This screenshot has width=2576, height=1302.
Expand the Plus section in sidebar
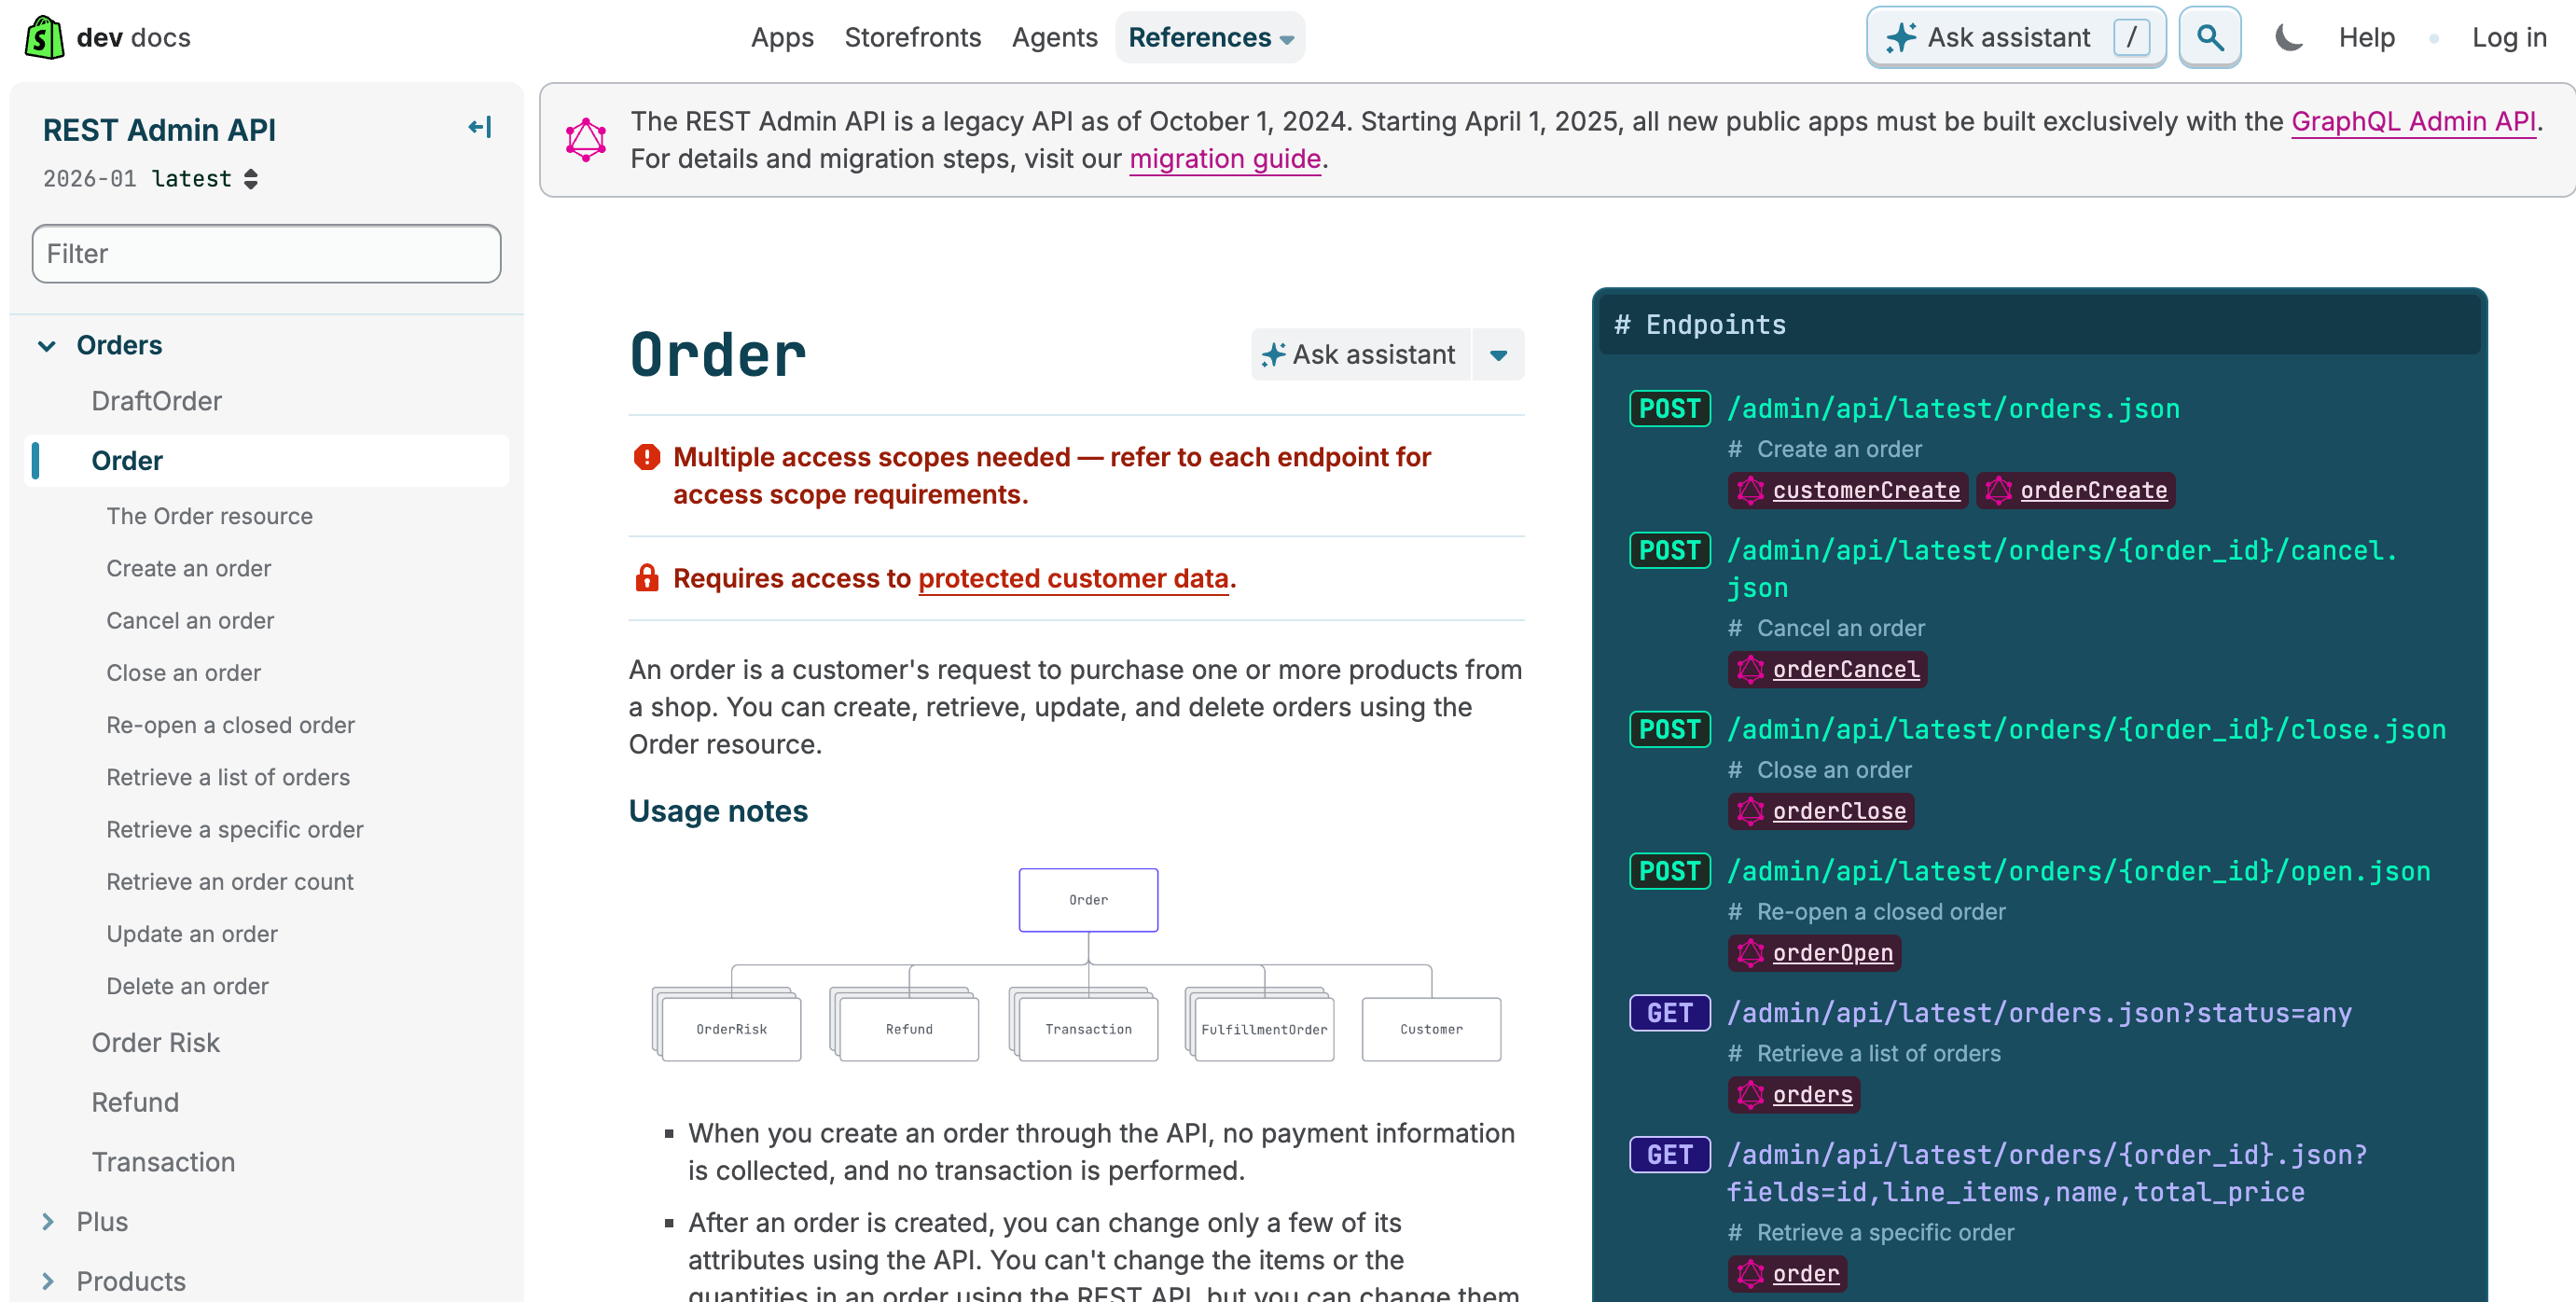(x=46, y=1221)
